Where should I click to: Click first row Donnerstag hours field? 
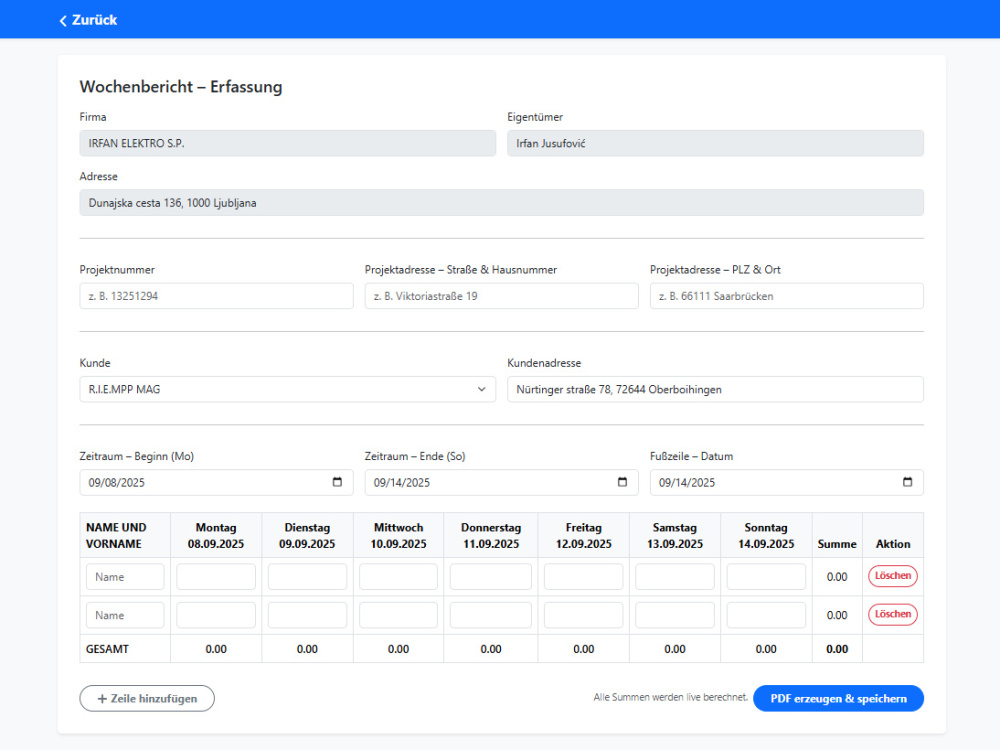click(490, 577)
